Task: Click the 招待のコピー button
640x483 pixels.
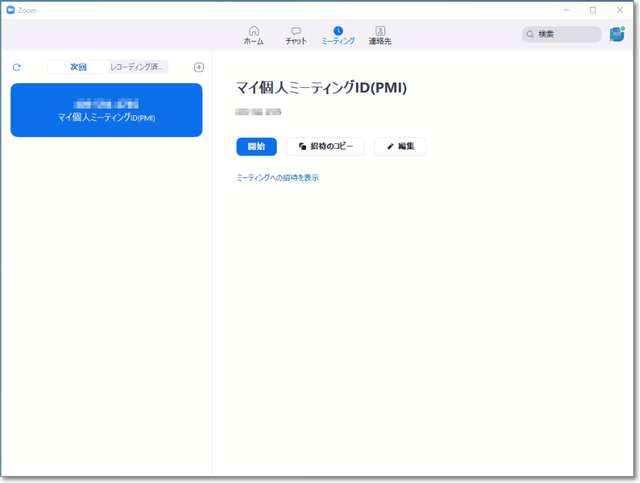Action: (325, 146)
